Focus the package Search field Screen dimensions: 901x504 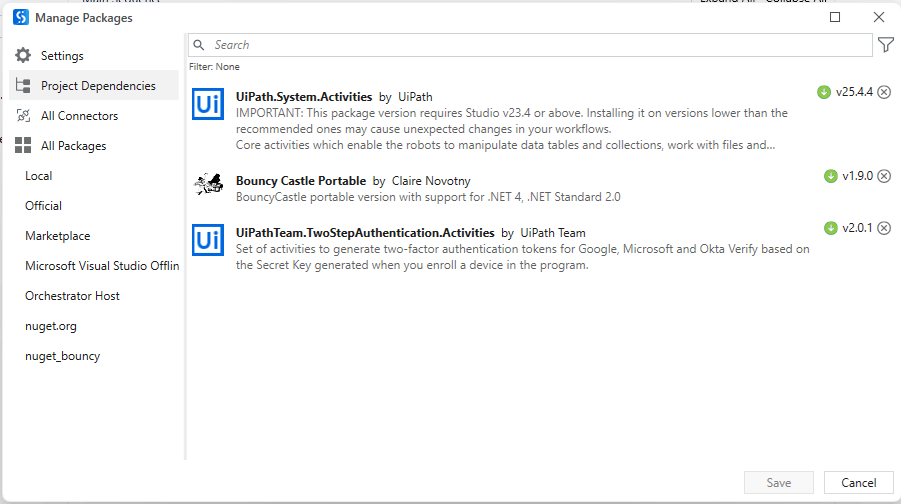point(530,45)
